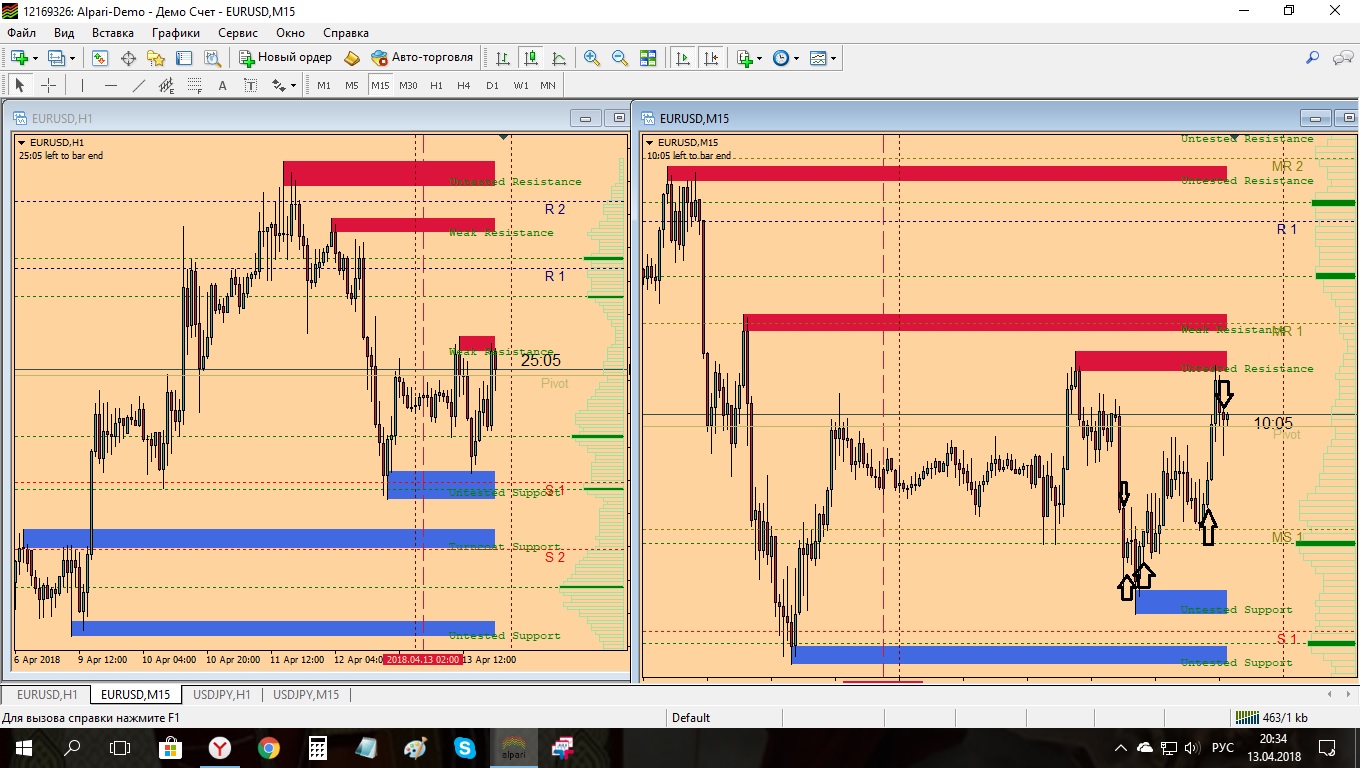Switch to the USDJPY,H1 chart tab
Viewport: 1360px width, 768px height.
pos(222,694)
